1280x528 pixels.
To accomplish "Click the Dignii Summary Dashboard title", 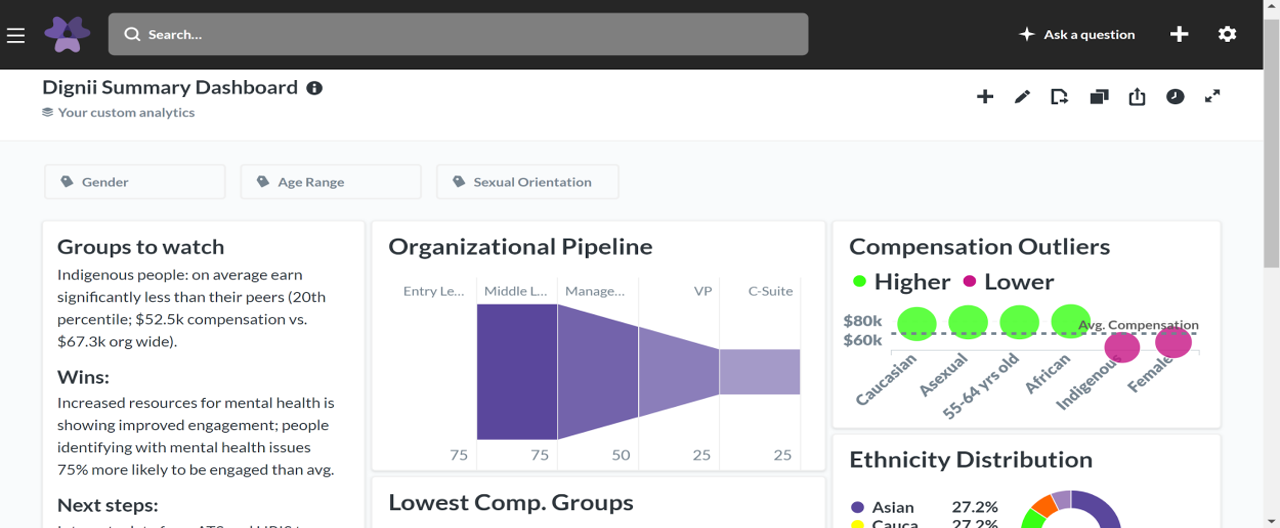I will [x=170, y=88].
